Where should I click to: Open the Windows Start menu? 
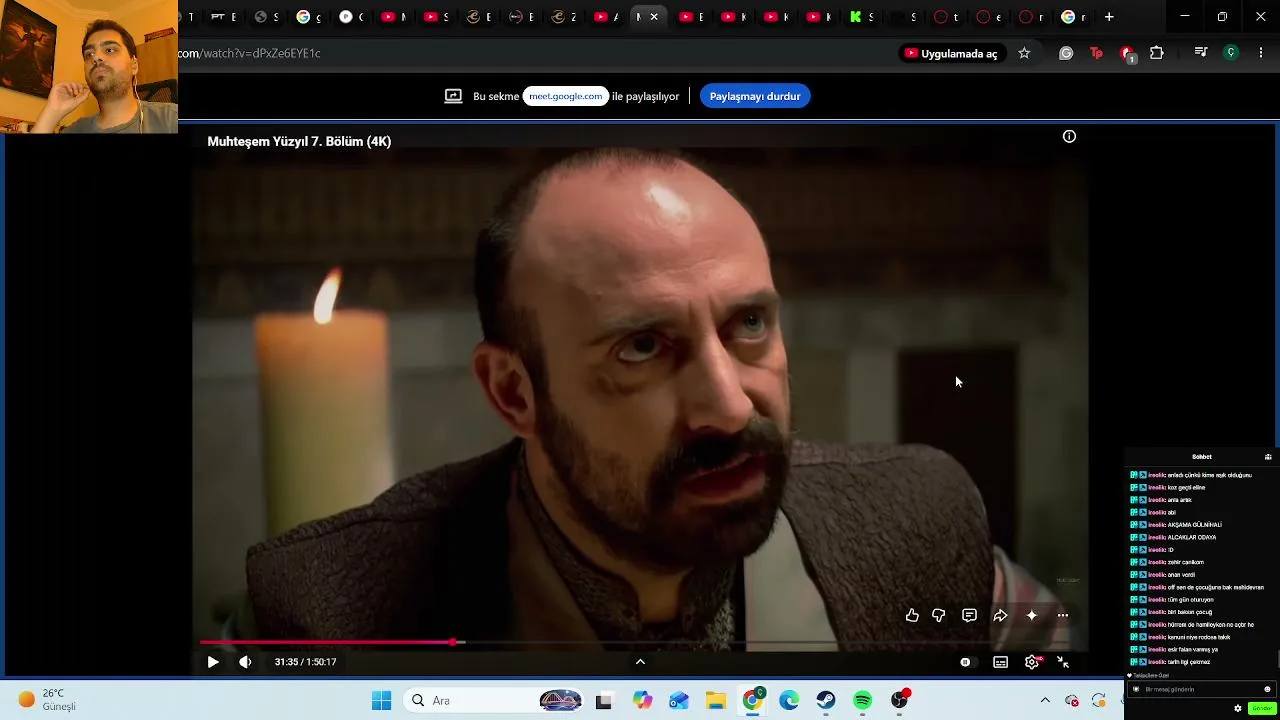(x=382, y=701)
